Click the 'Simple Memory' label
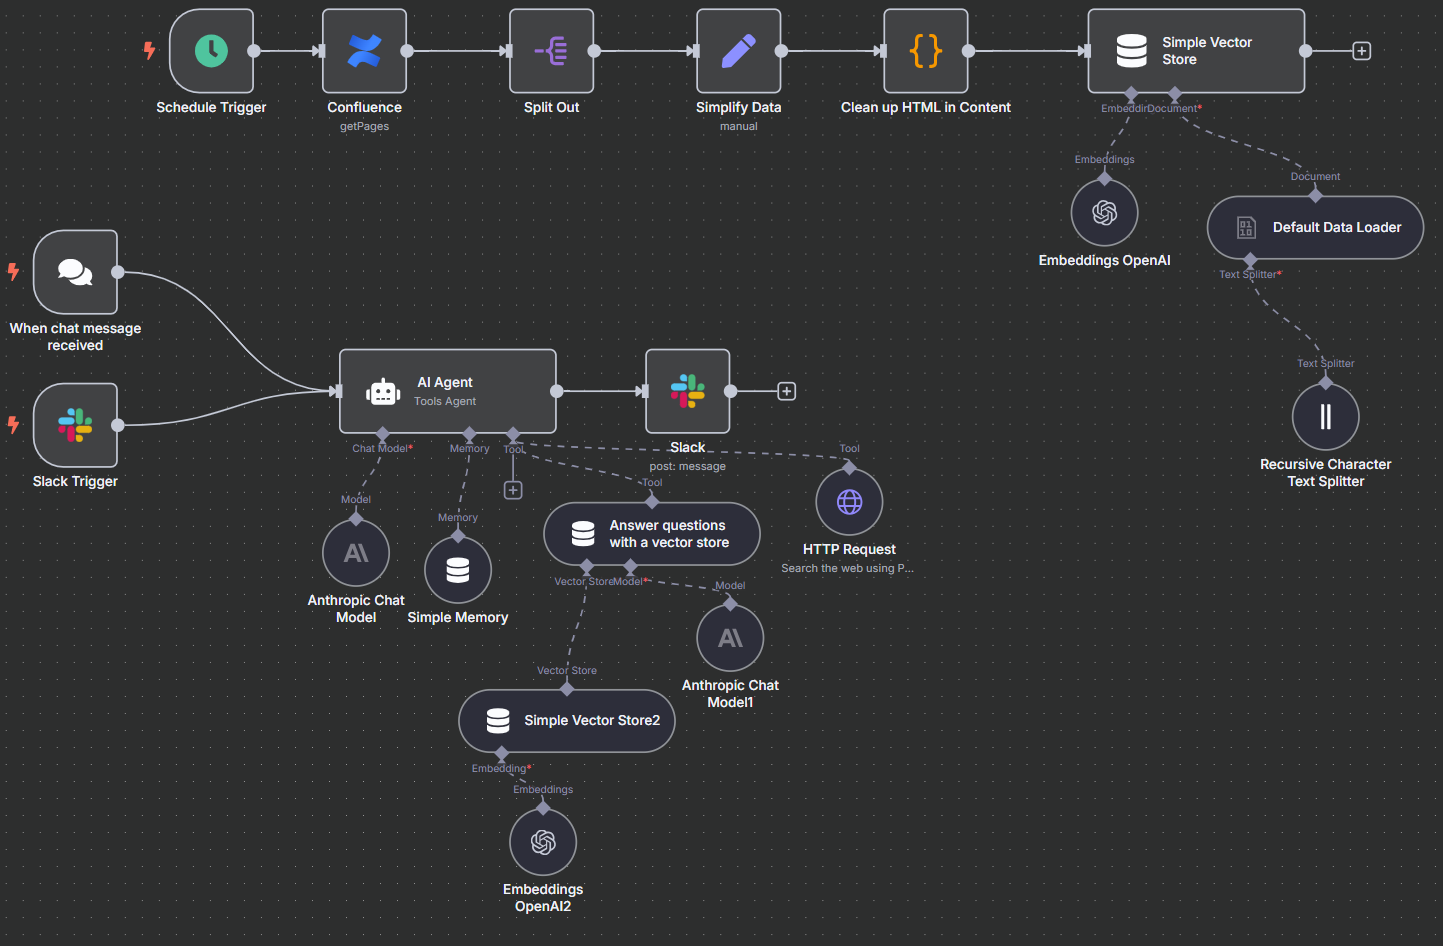Viewport: 1443px width, 946px height. (458, 617)
